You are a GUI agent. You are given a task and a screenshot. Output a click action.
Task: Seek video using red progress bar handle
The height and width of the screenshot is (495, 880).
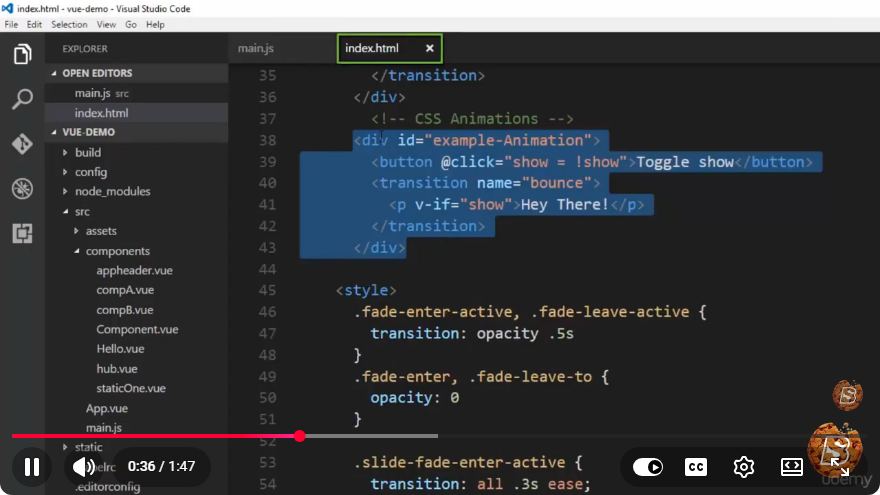[300, 436]
